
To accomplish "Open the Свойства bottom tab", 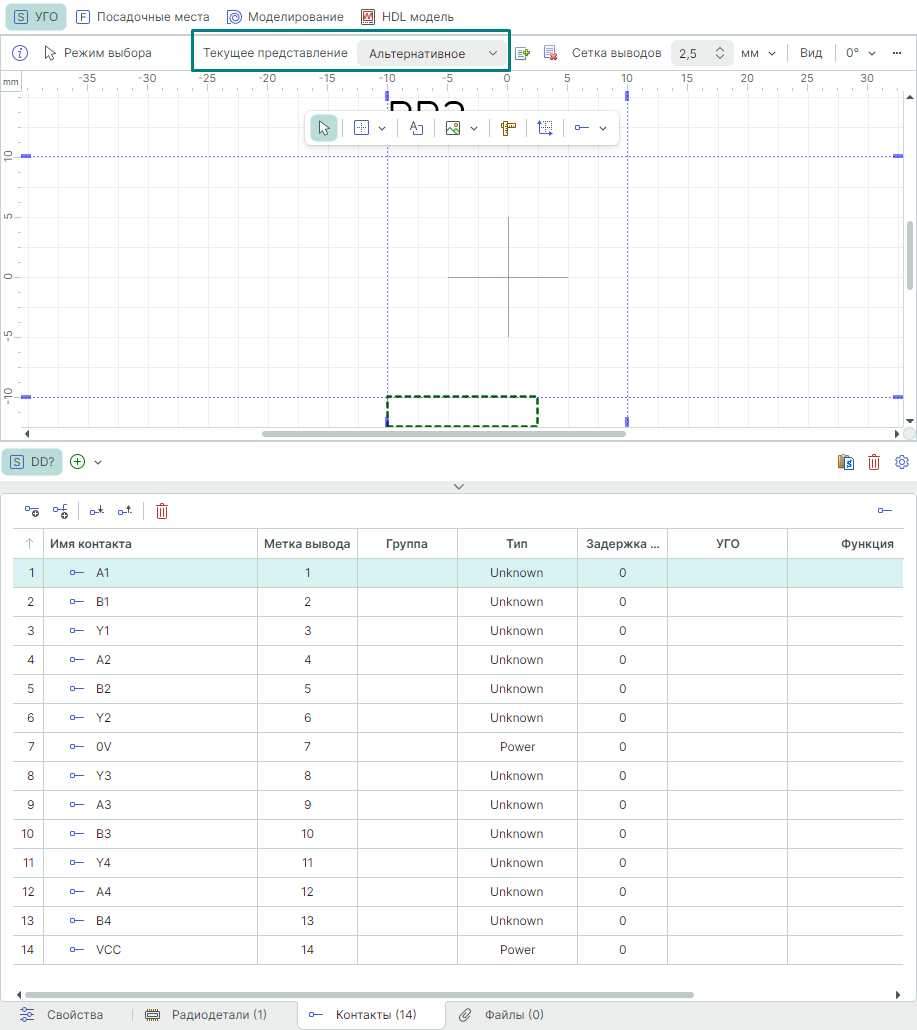I will [x=63, y=1015].
